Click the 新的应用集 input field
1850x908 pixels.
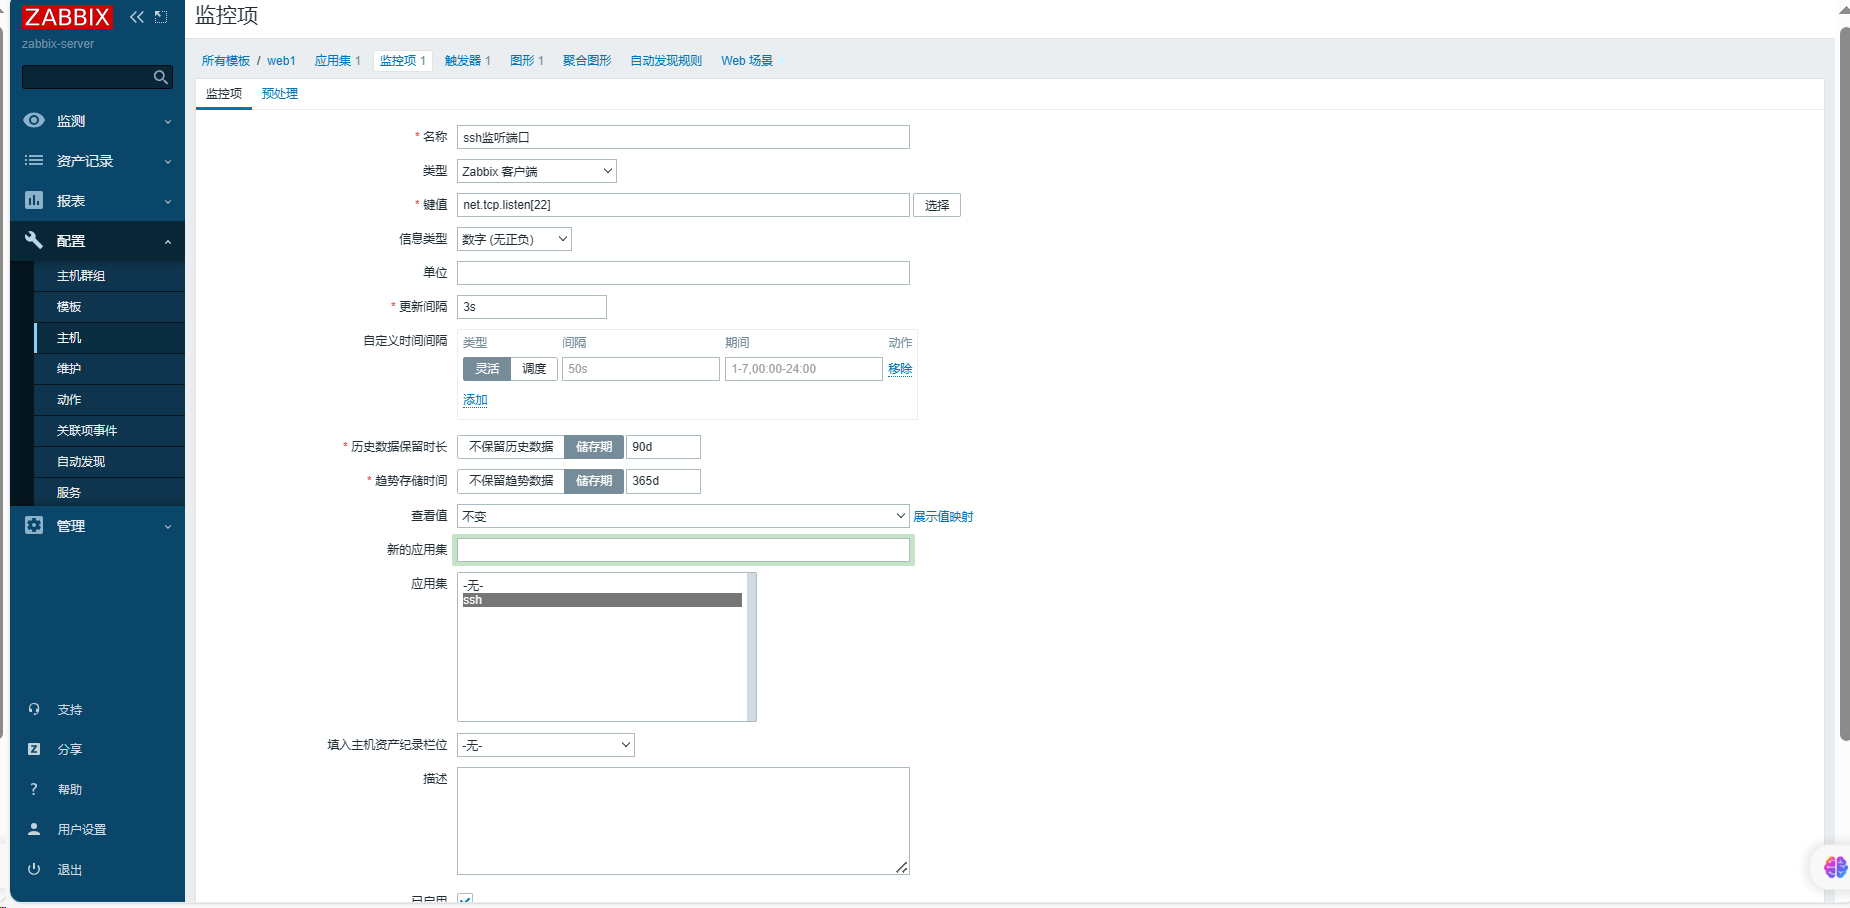point(683,550)
